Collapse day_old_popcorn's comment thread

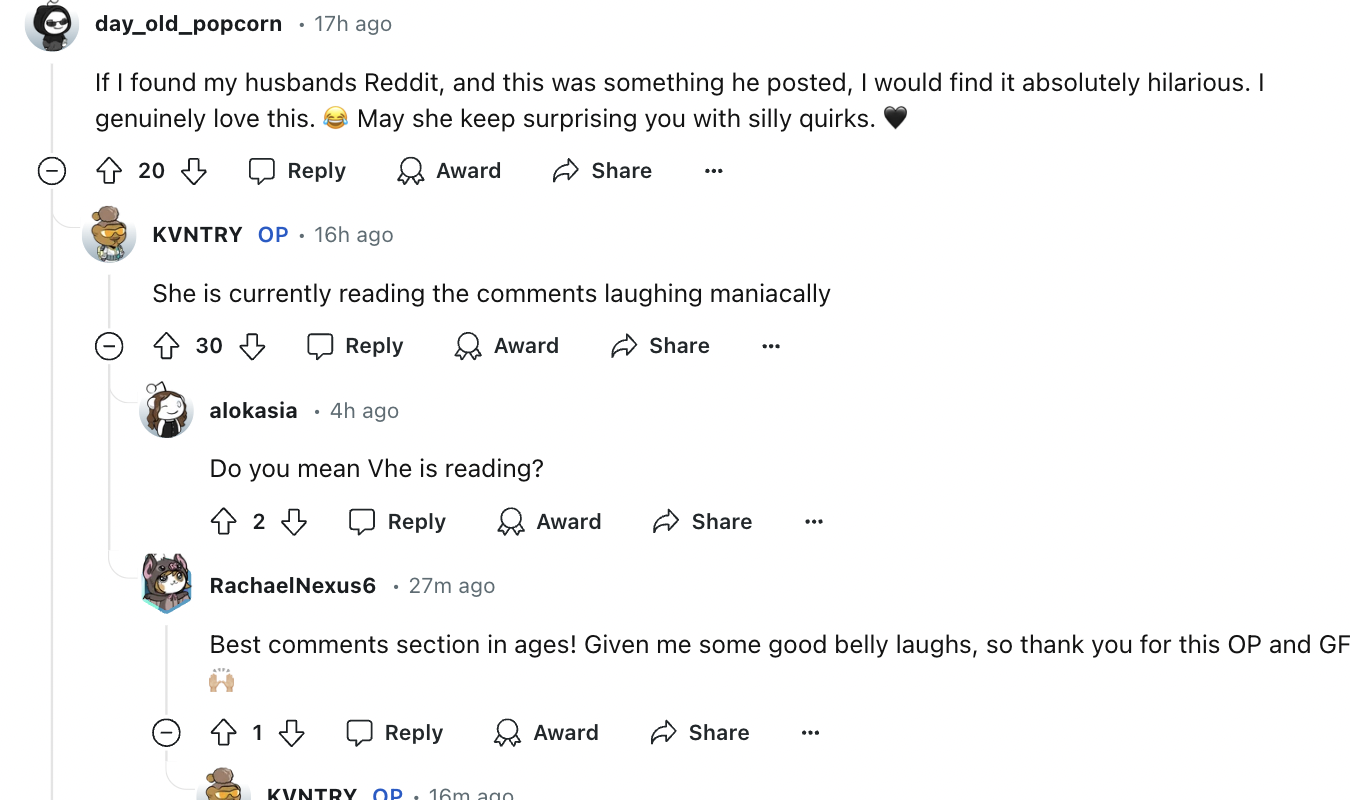point(52,171)
